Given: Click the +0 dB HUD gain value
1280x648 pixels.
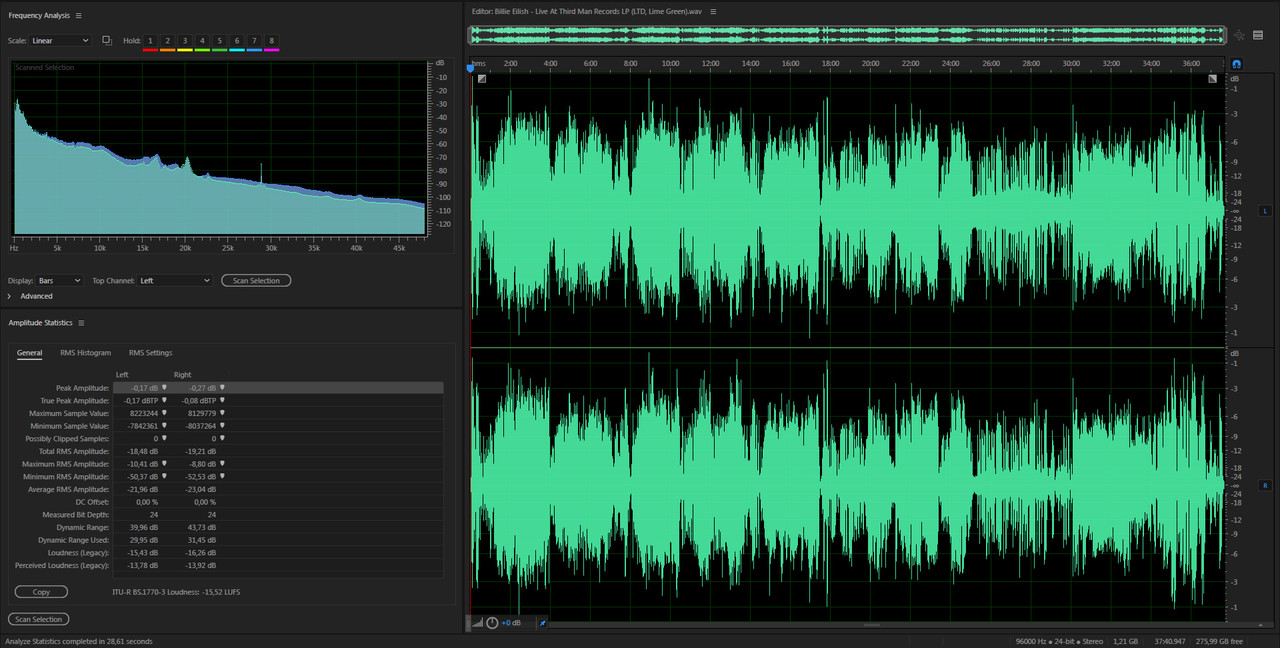Looking at the screenshot, I should pyautogui.click(x=511, y=623).
